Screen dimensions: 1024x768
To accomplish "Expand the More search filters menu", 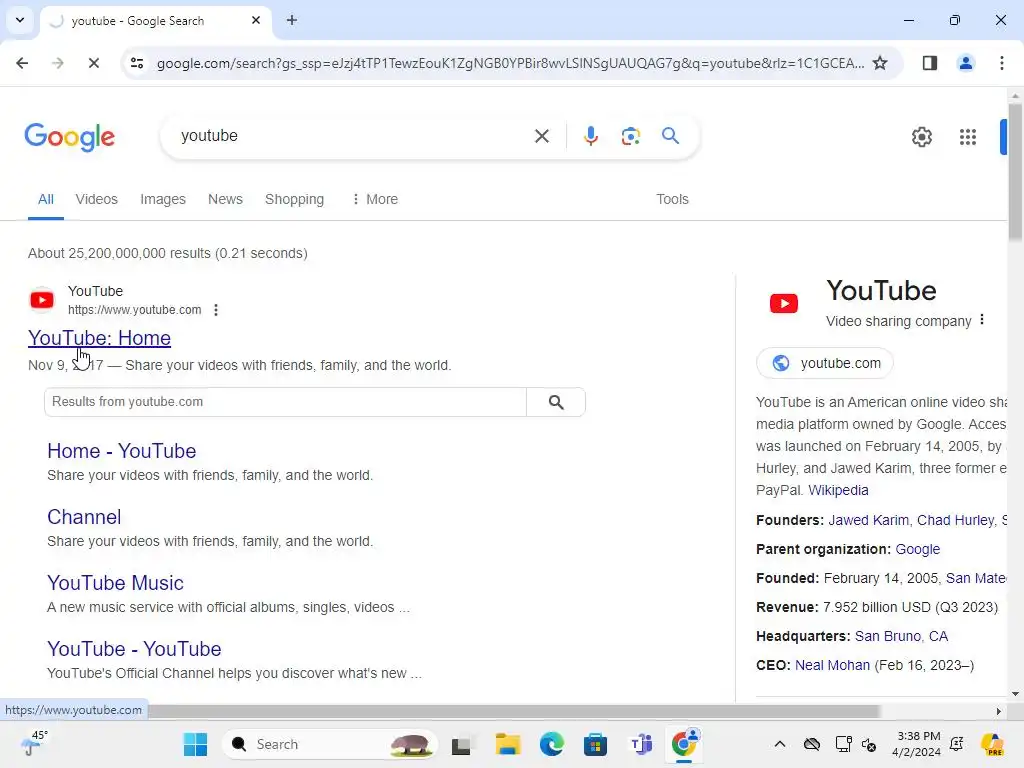I will coord(375,199).
